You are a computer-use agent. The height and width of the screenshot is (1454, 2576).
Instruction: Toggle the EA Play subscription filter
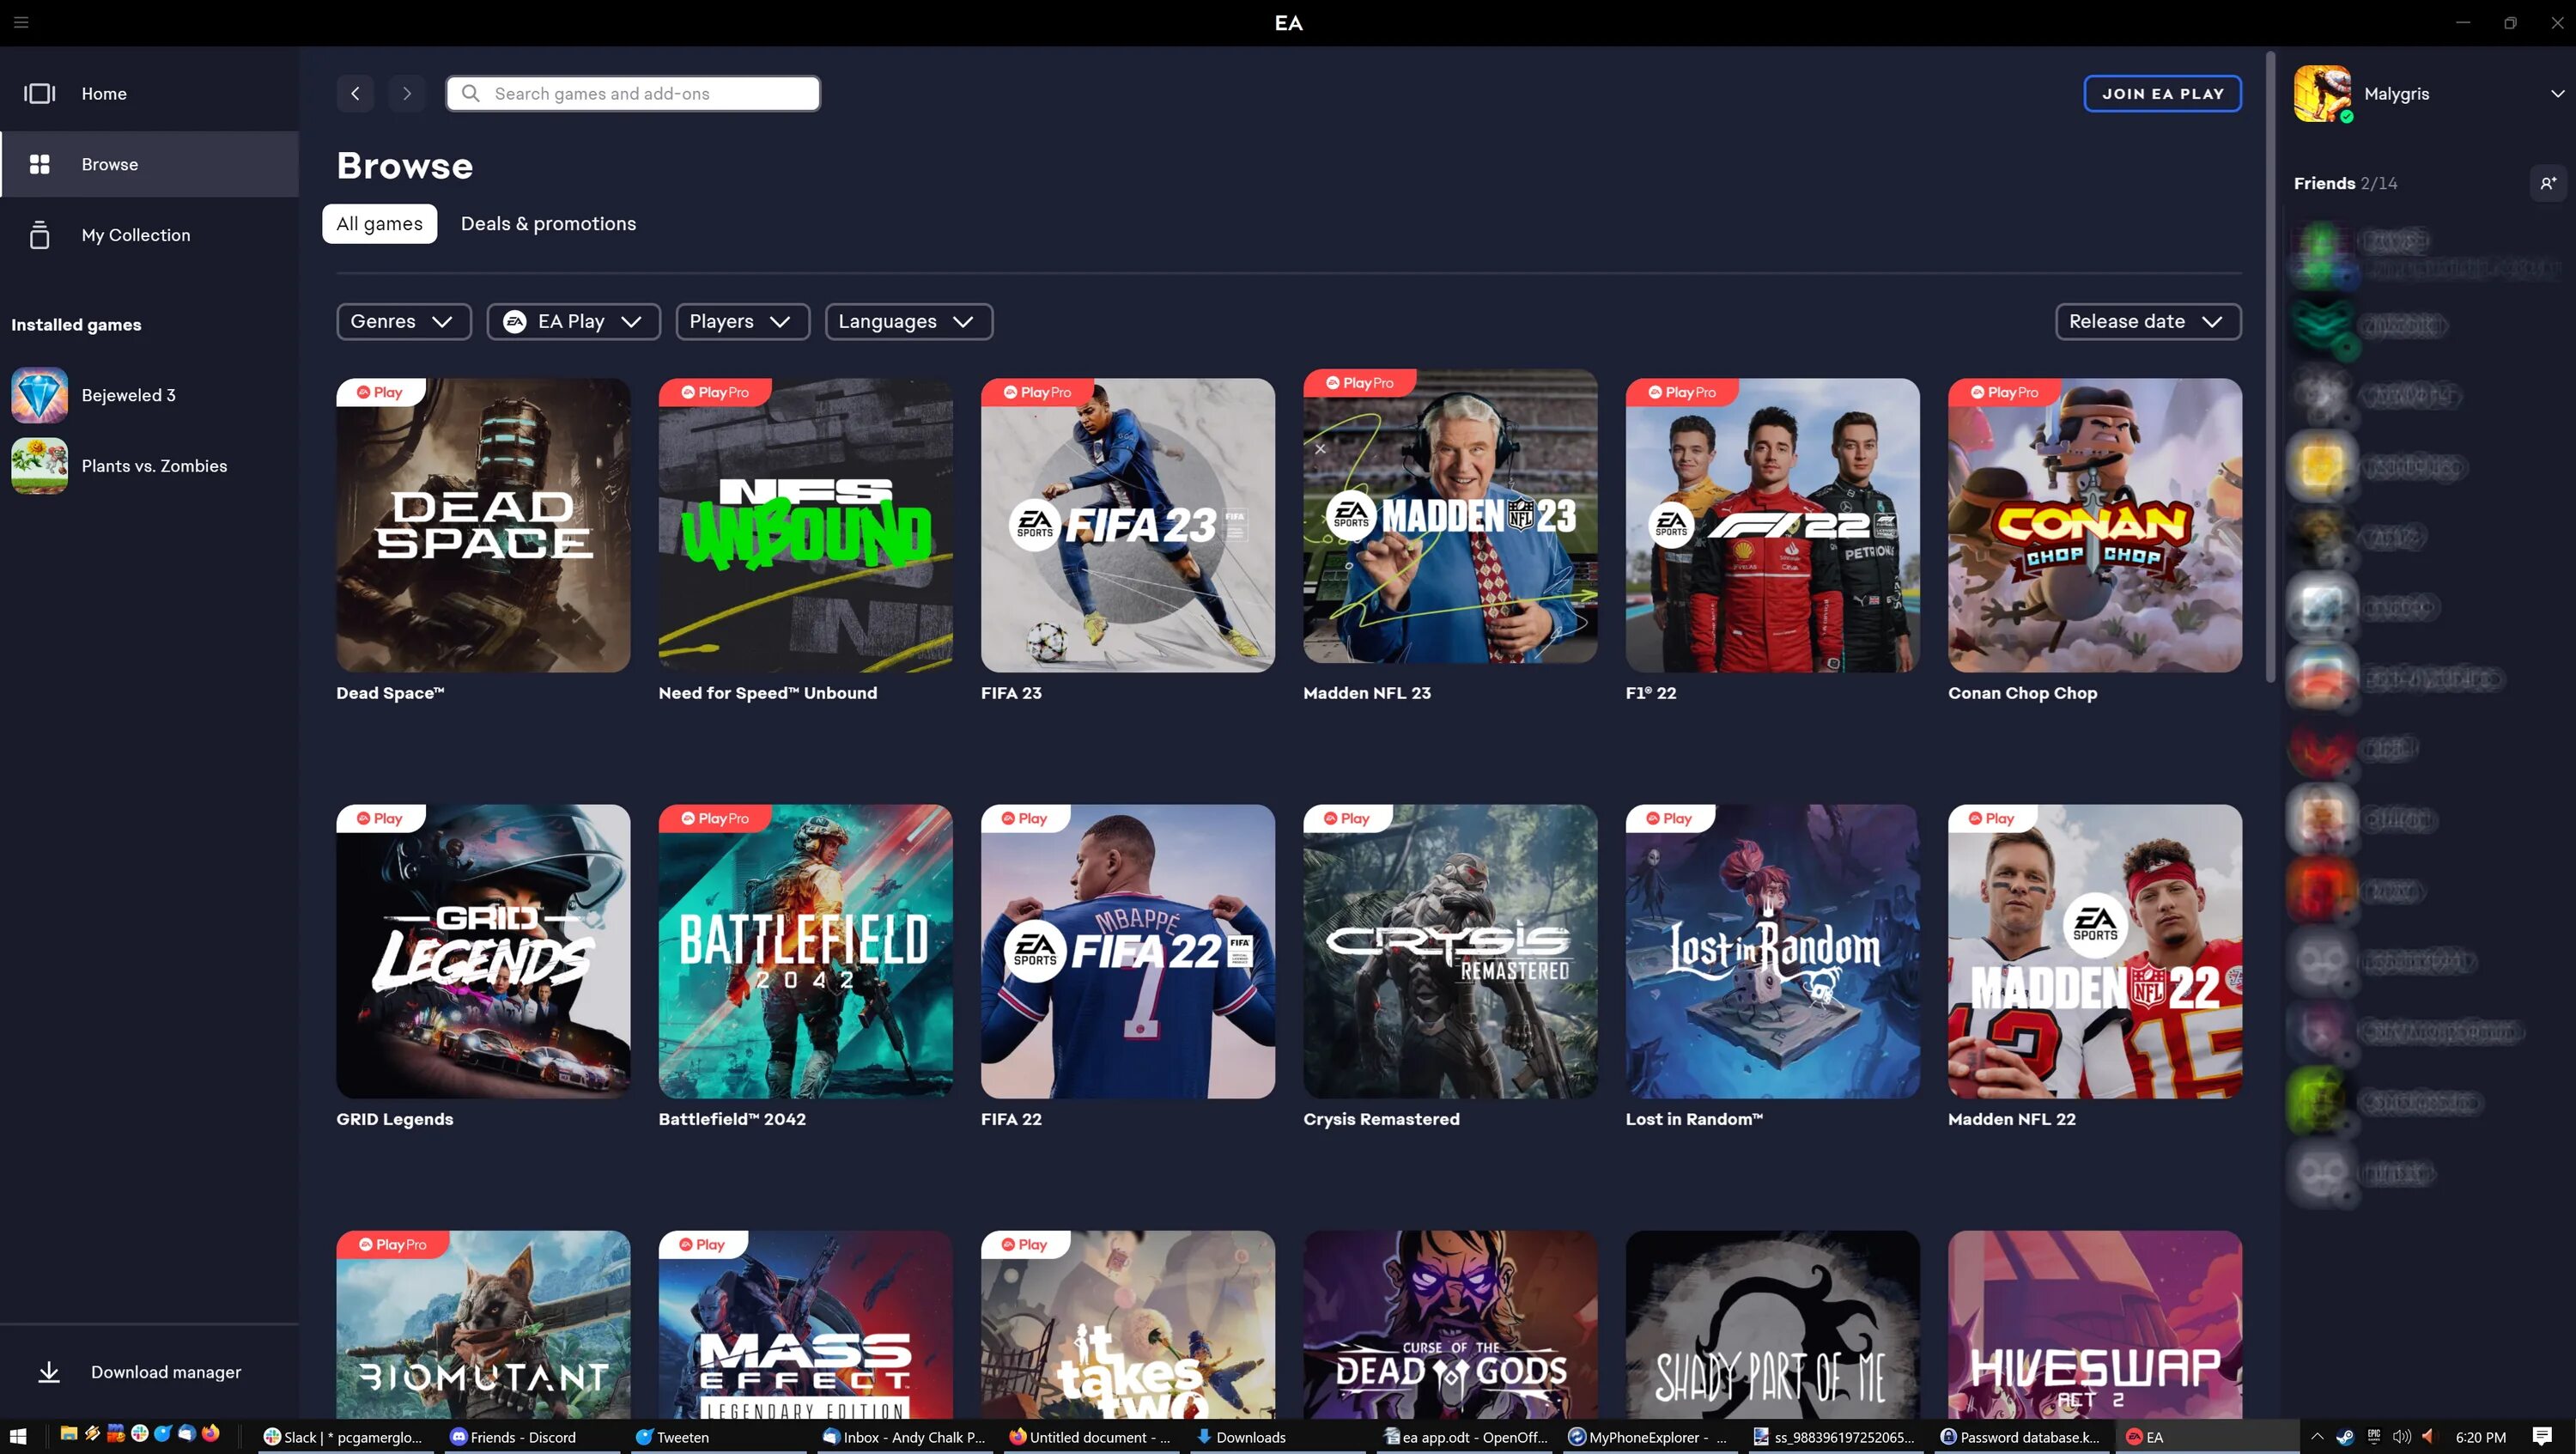[574, 320]
